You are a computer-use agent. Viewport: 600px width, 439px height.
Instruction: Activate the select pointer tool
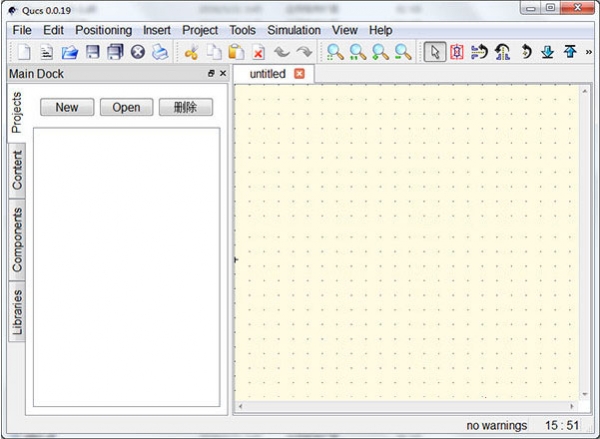[434, 52]
